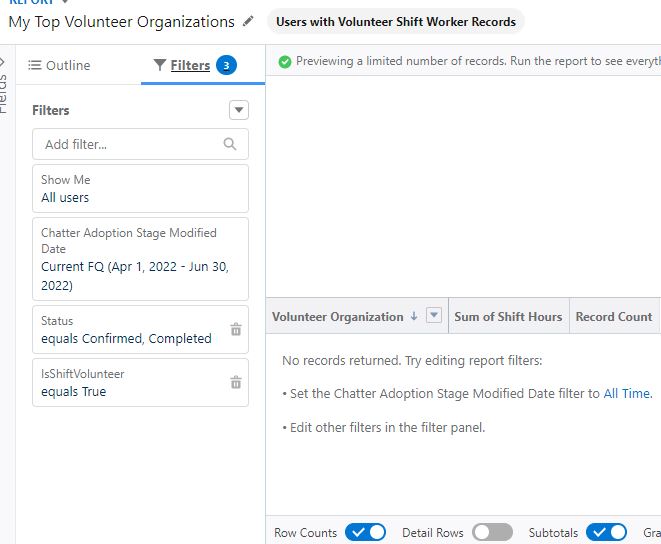Enable the Detail Rows switch

point(492,532)
